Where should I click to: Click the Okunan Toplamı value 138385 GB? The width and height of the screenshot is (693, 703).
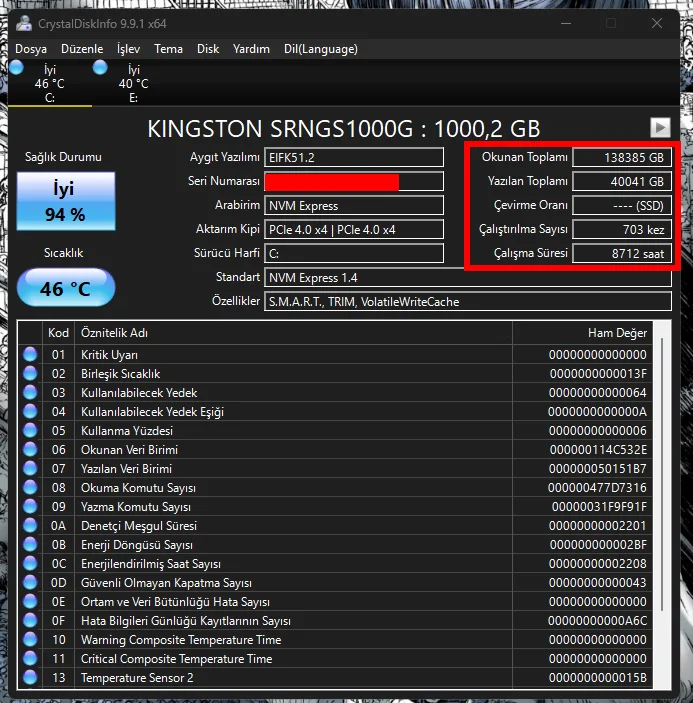(622, 157)
